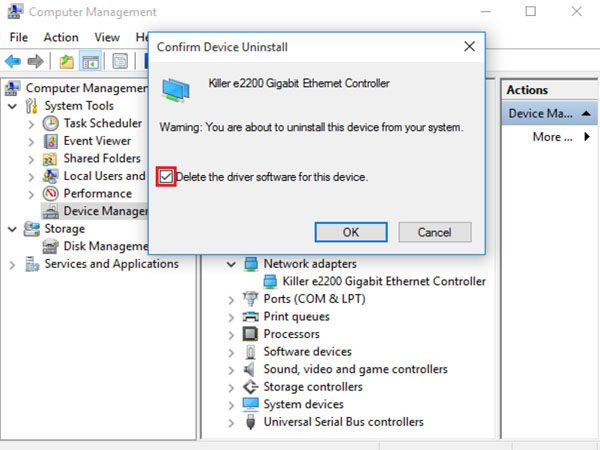Open the File menu

(x=19, y=37)
